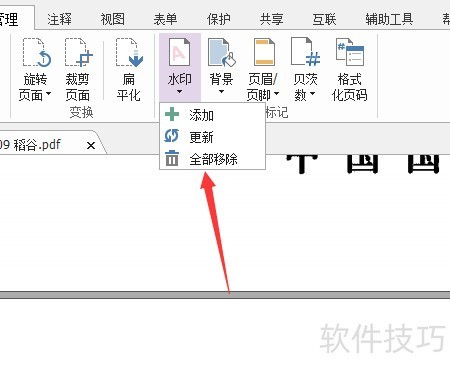This screenshot has width=450, height=372.
Task: Expand the 贝茨数 dropdown arrow
Action: pyautogui.click(x=312, y=94)
